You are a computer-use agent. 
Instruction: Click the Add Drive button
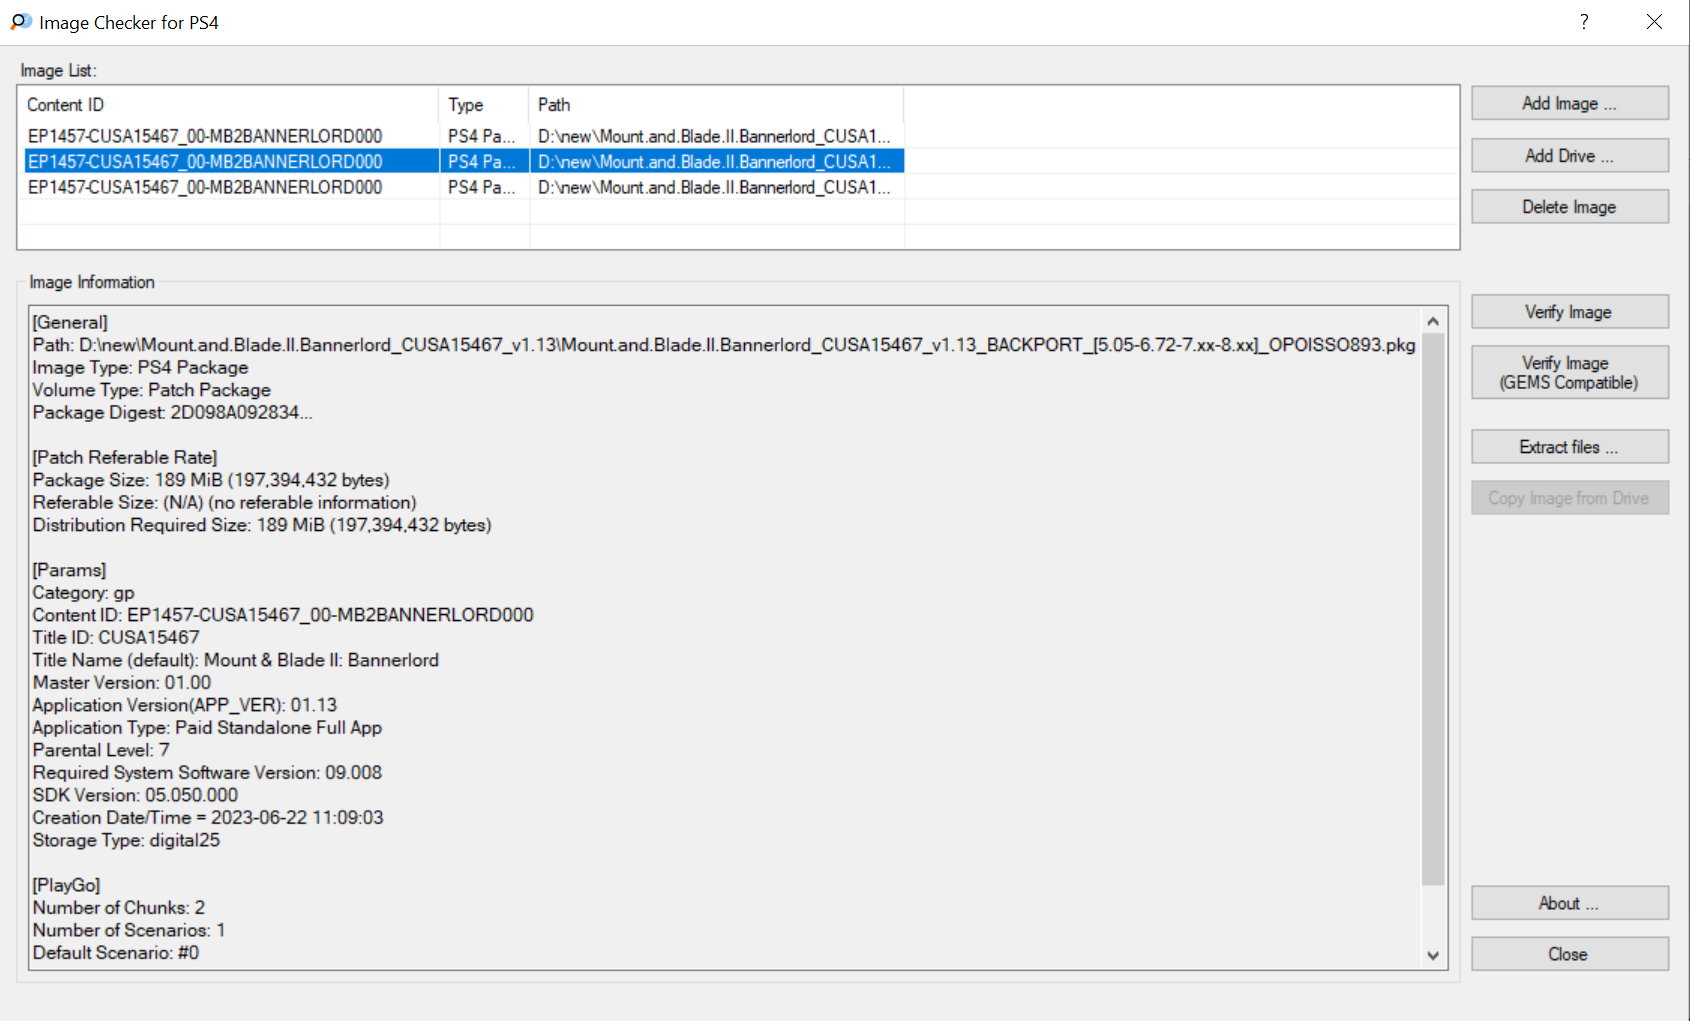tap(1569, 156)
